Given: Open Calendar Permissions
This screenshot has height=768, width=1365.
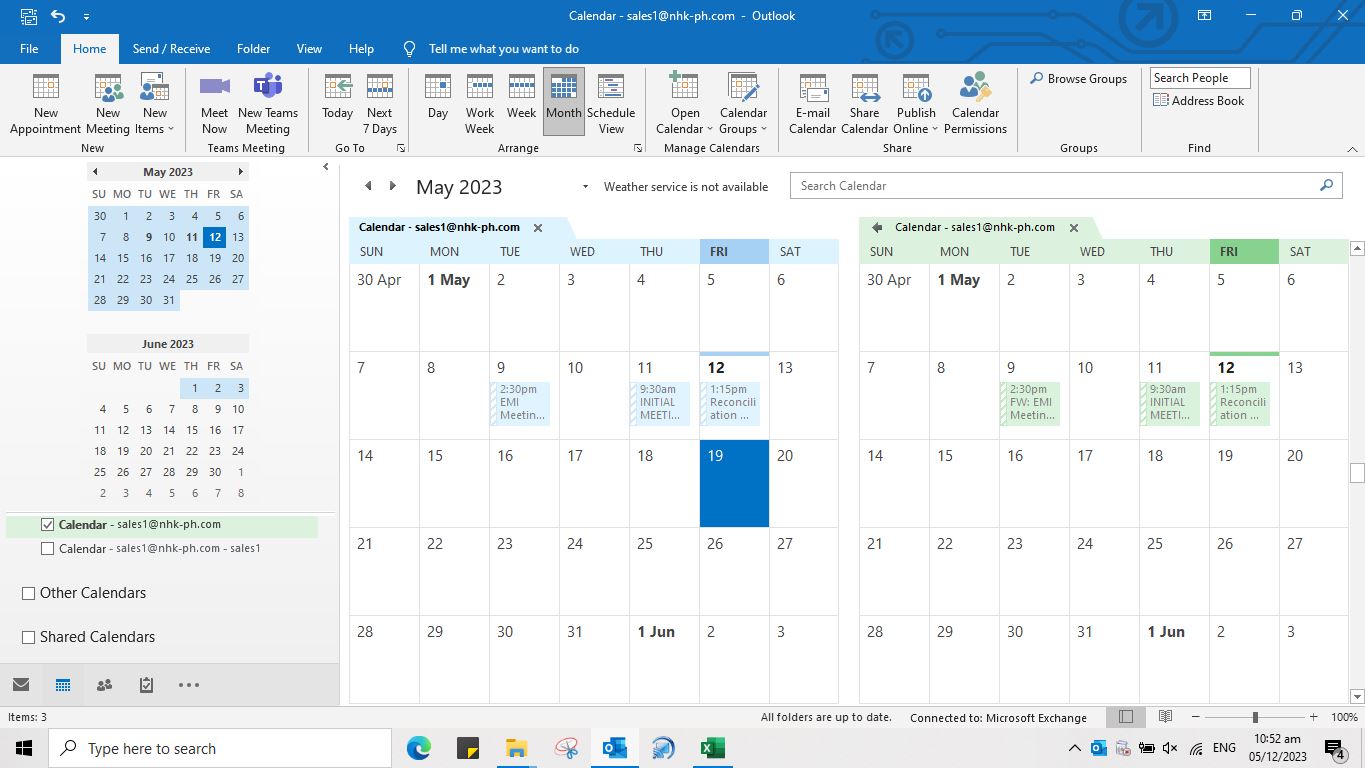Looking at the screenshot, I should pos(975,103).
